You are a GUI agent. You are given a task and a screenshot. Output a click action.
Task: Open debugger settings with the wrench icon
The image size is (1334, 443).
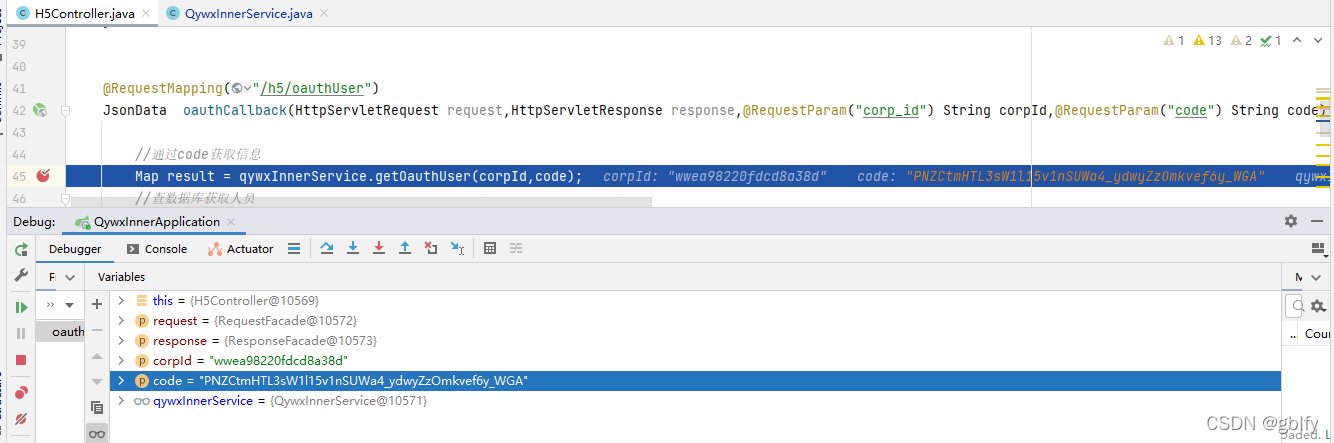[x=21, y=275]
